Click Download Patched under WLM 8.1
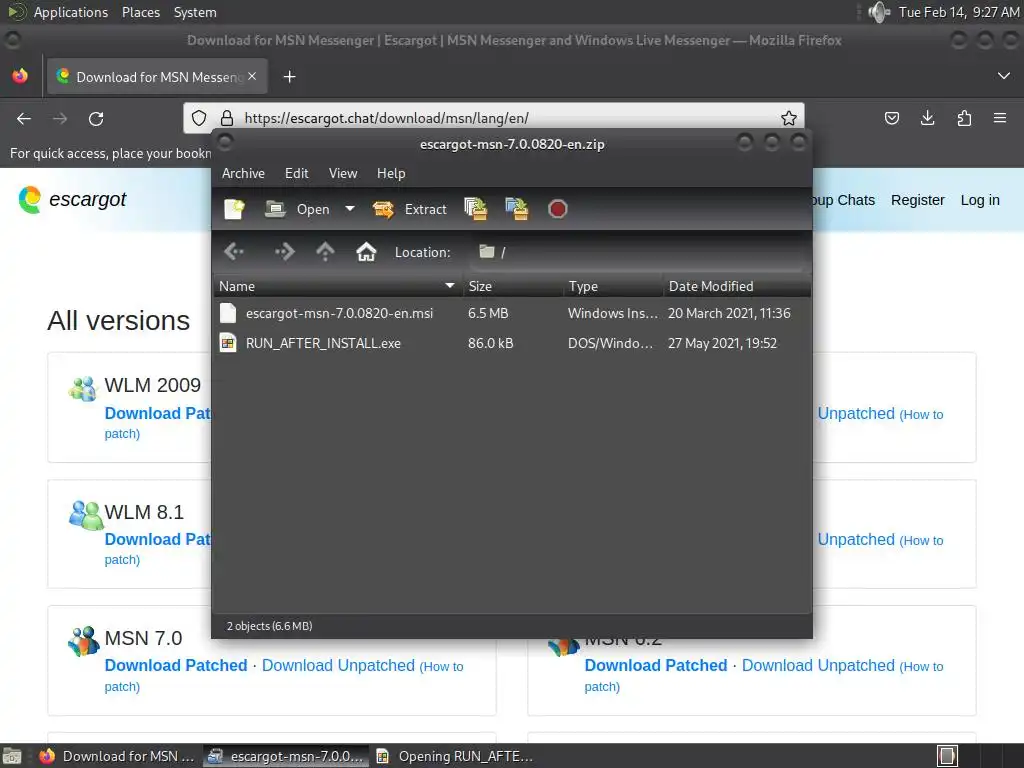 (157, 539)
